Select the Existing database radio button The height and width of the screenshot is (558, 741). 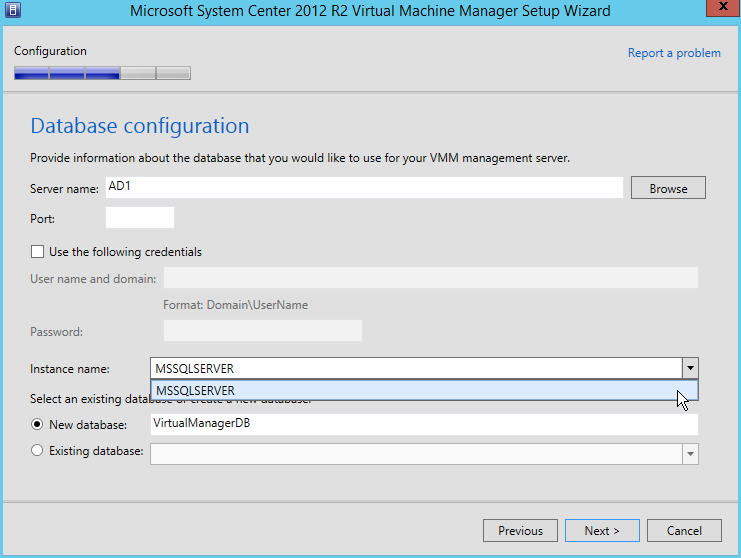(38, 452)
